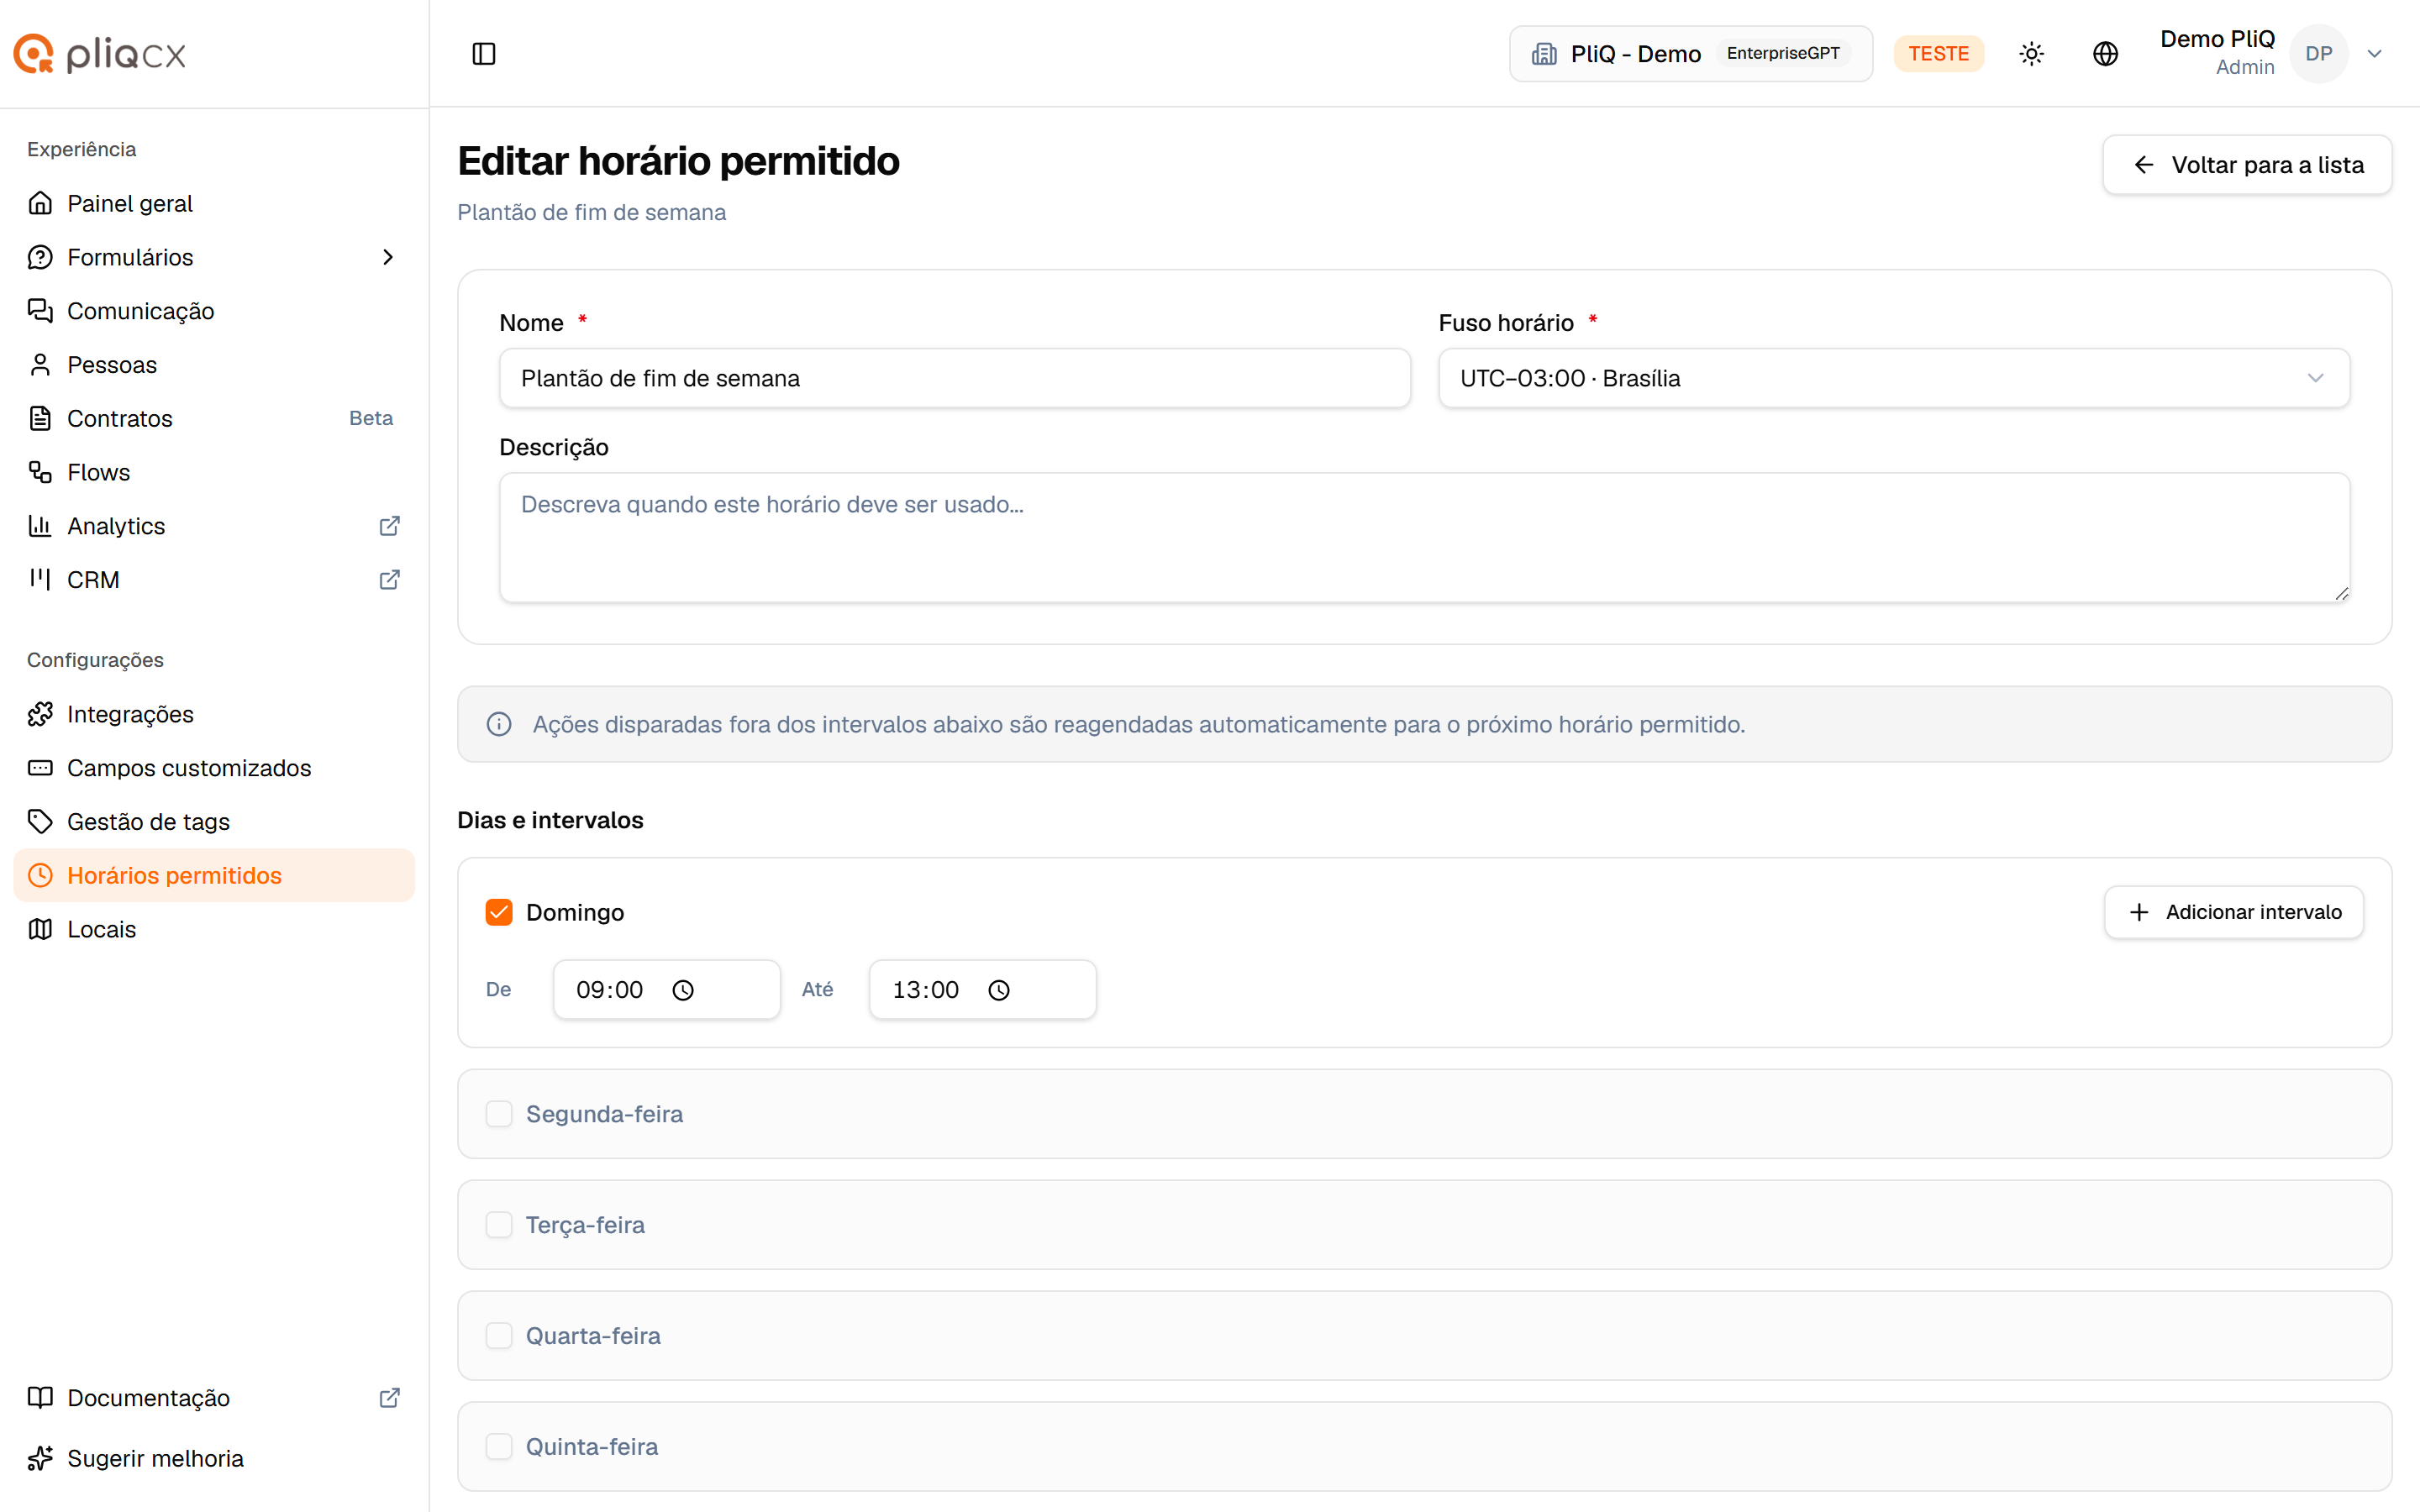Screen dimensions: 2420x1512
Task: Expand the Formulários submenu chevron
Action: coord(388,257)
